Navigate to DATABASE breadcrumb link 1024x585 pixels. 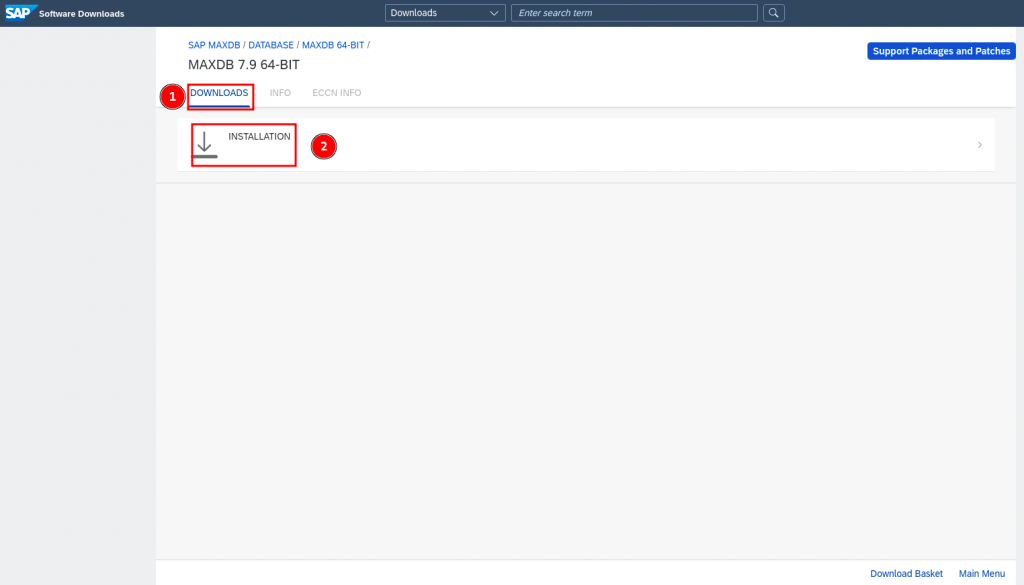click(x=272, y=45)
